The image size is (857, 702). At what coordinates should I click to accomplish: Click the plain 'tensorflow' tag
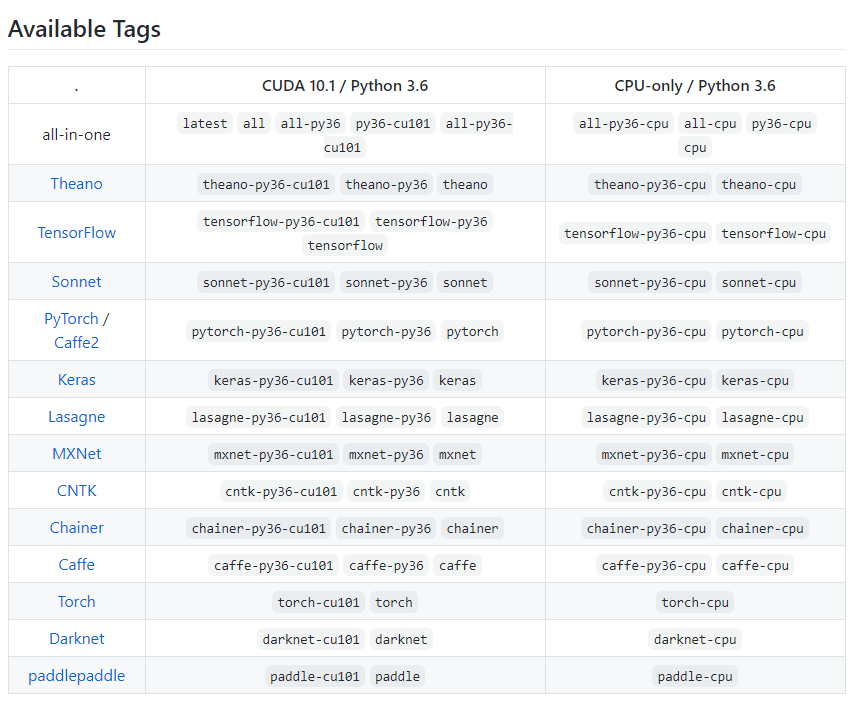(345, 245)
